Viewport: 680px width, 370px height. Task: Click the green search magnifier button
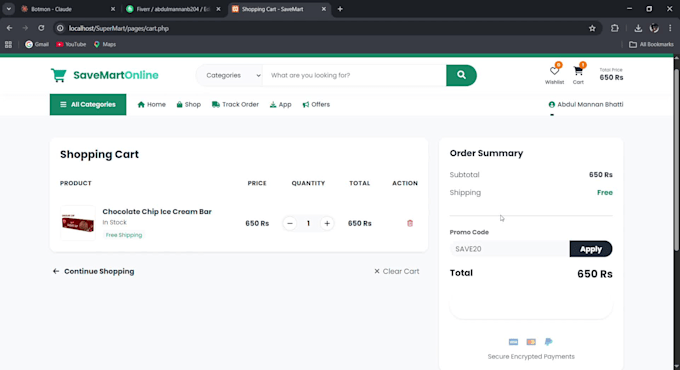point(461,75)
